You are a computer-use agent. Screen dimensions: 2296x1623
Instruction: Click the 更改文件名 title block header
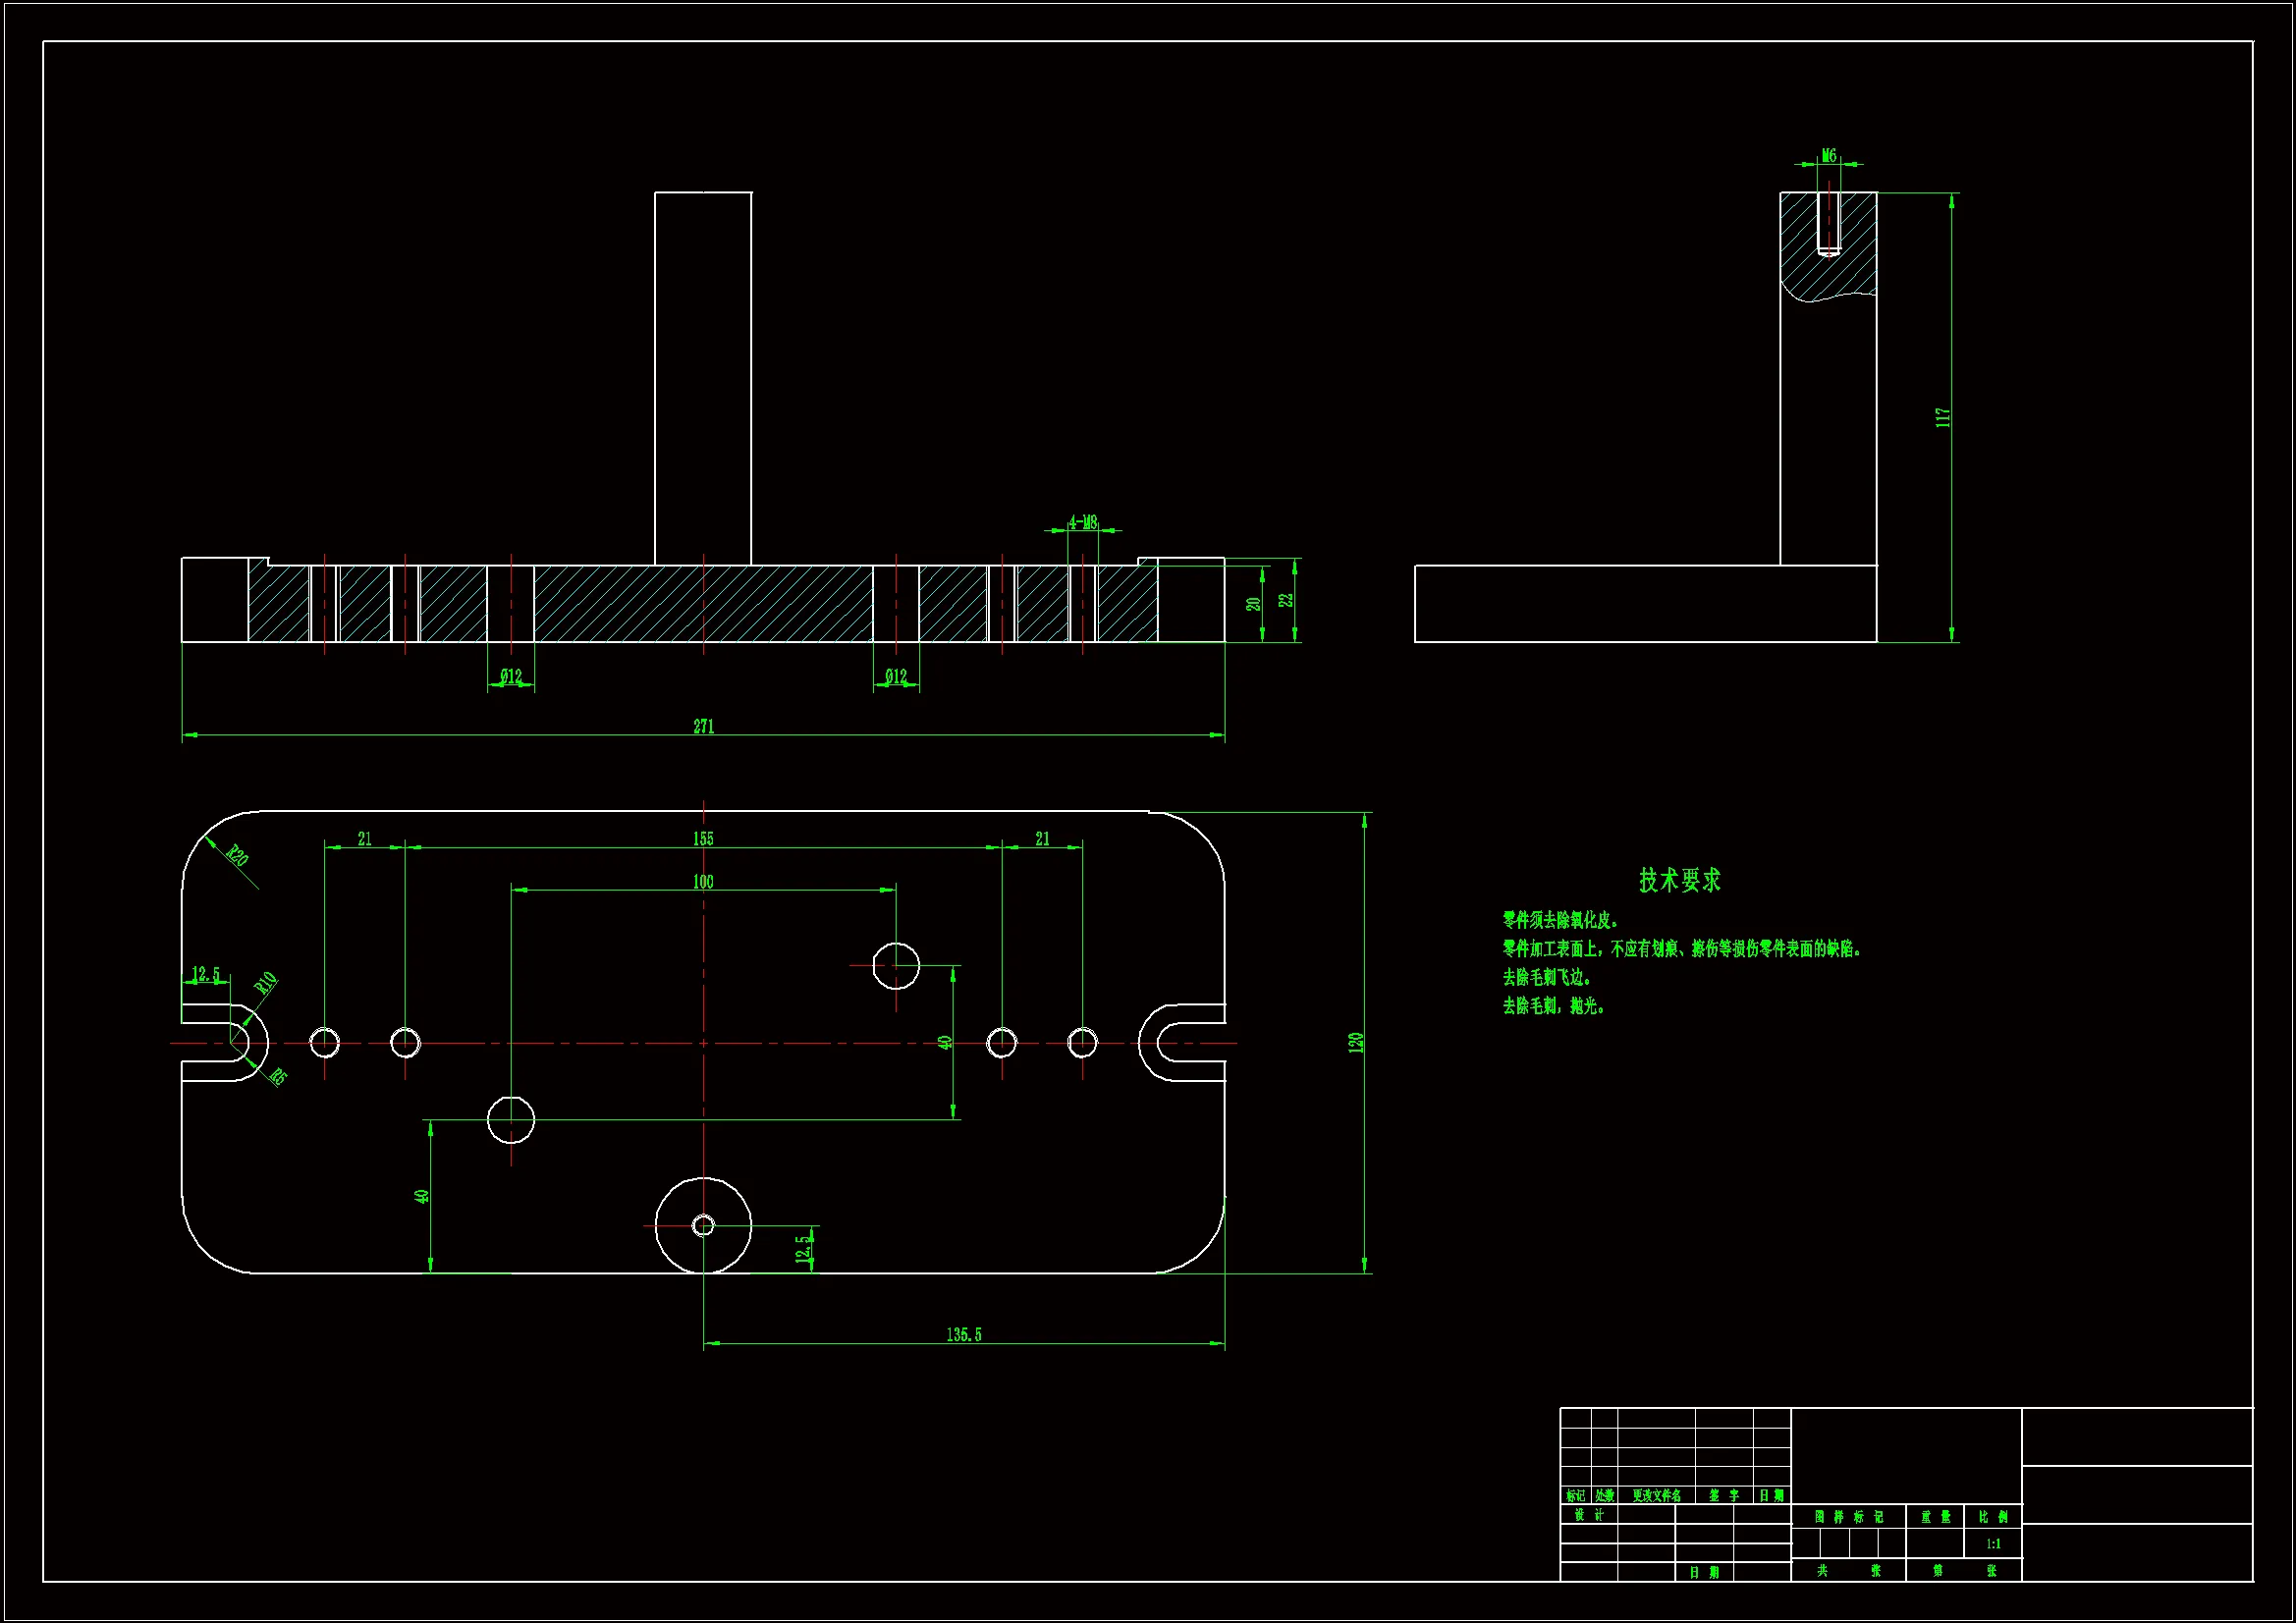click(x=1656, y=1496)
